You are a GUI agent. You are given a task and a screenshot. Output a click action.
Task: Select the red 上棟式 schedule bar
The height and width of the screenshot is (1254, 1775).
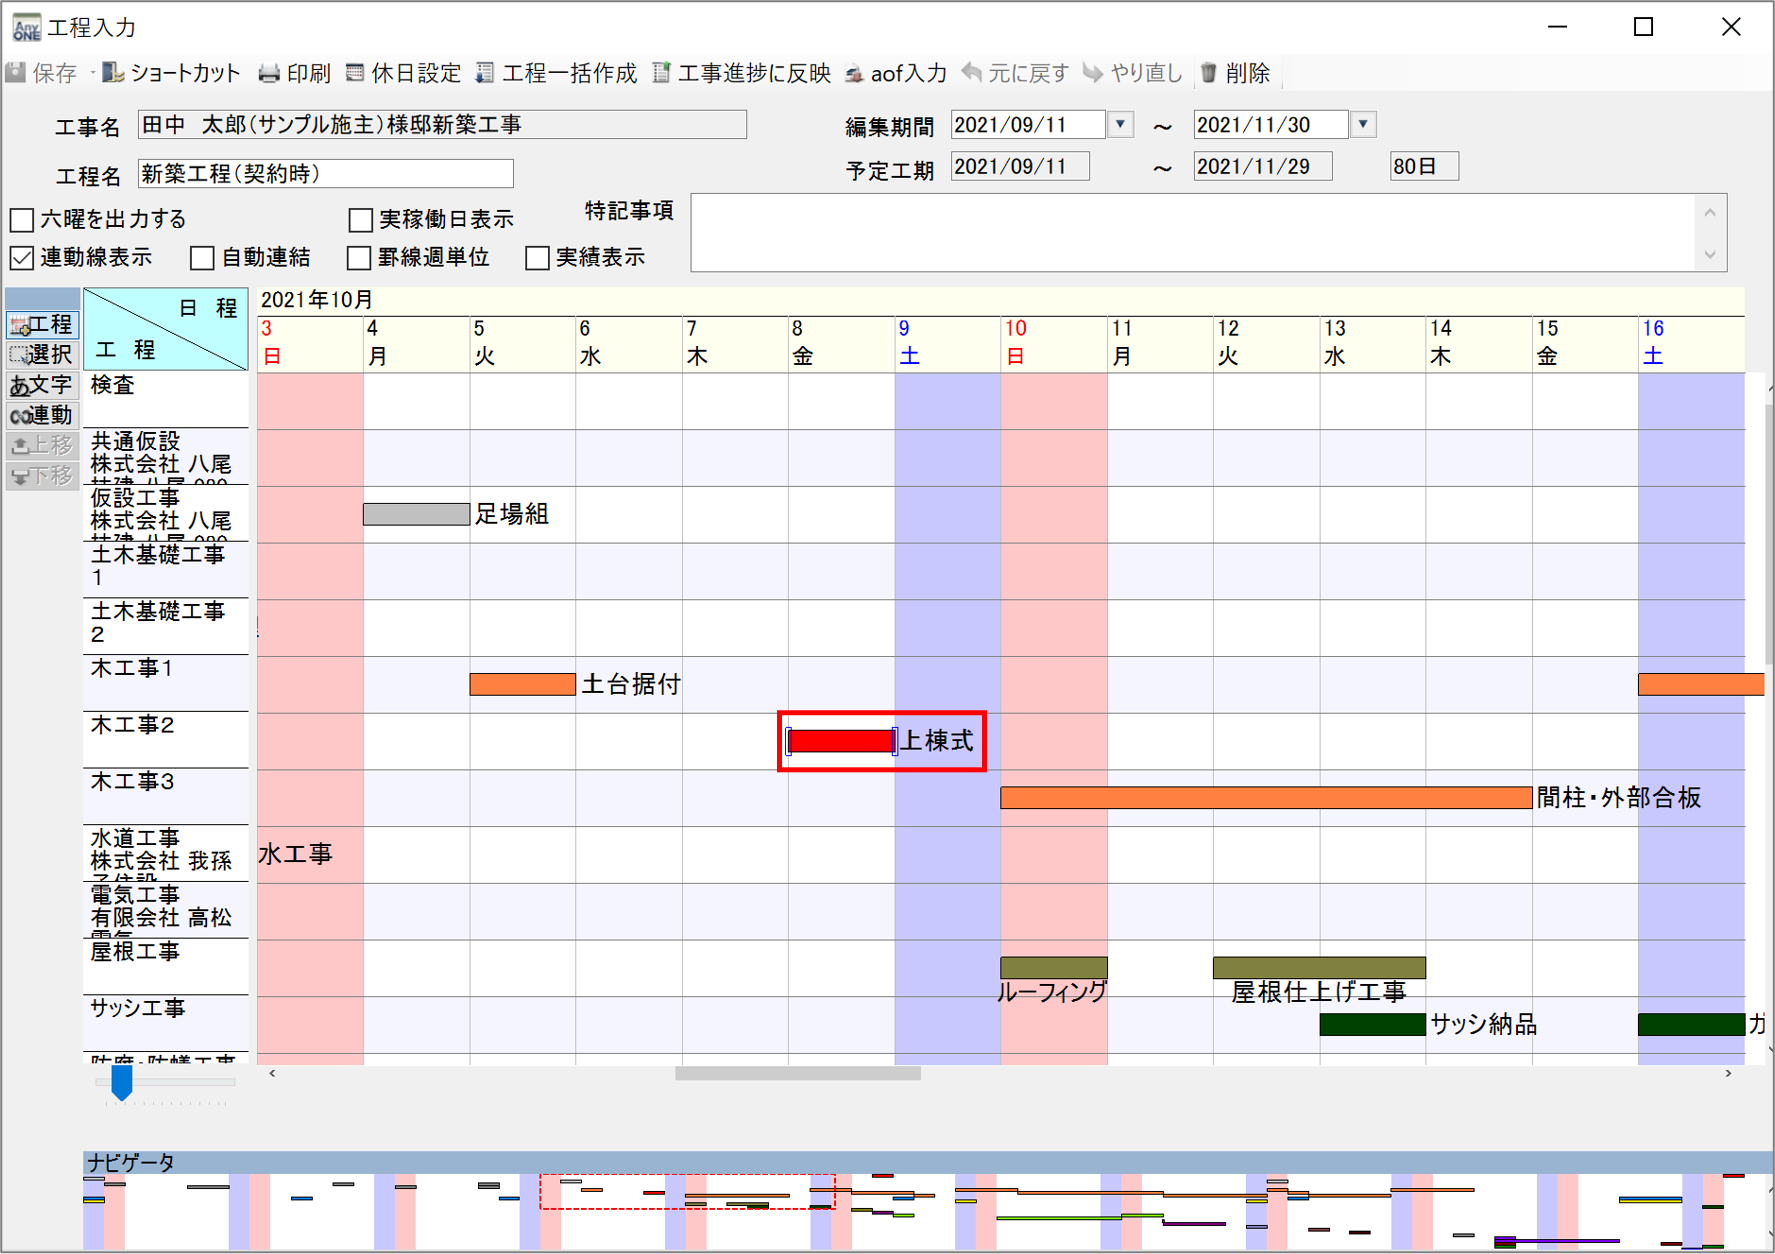[x=841, y=741]
